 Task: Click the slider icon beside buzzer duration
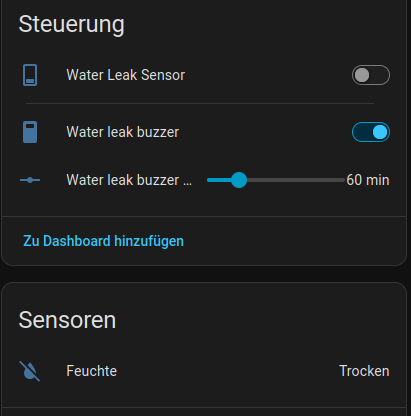click(30, 180)
